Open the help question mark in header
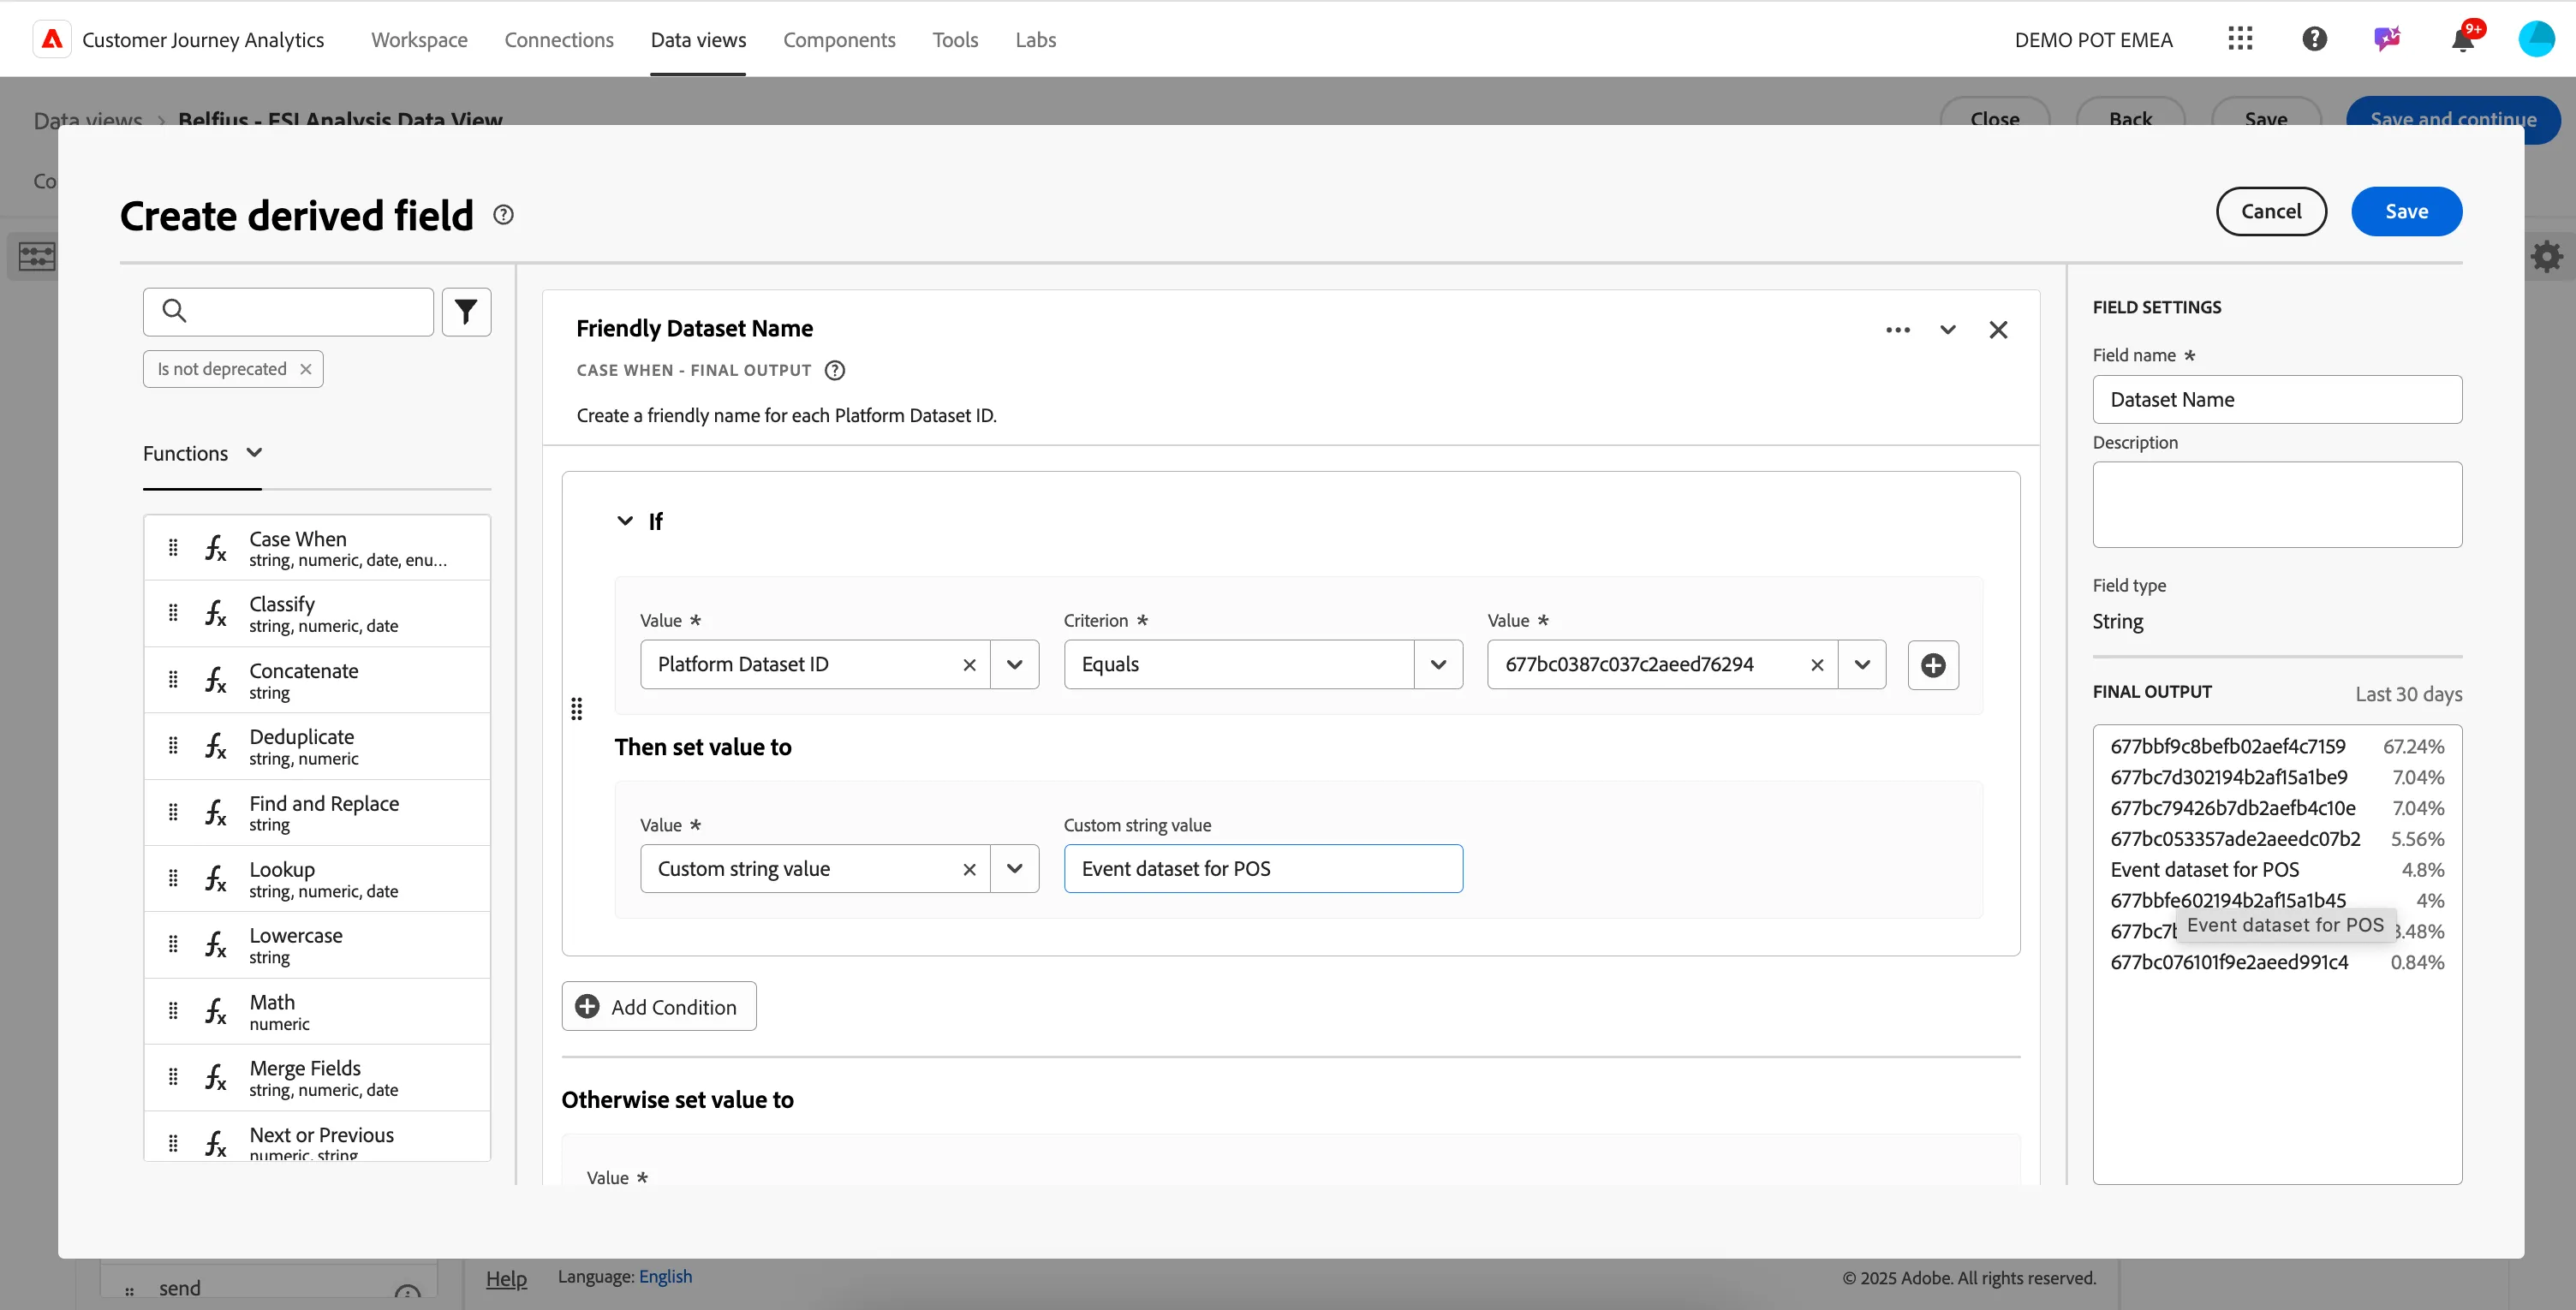 [2314, 39]
